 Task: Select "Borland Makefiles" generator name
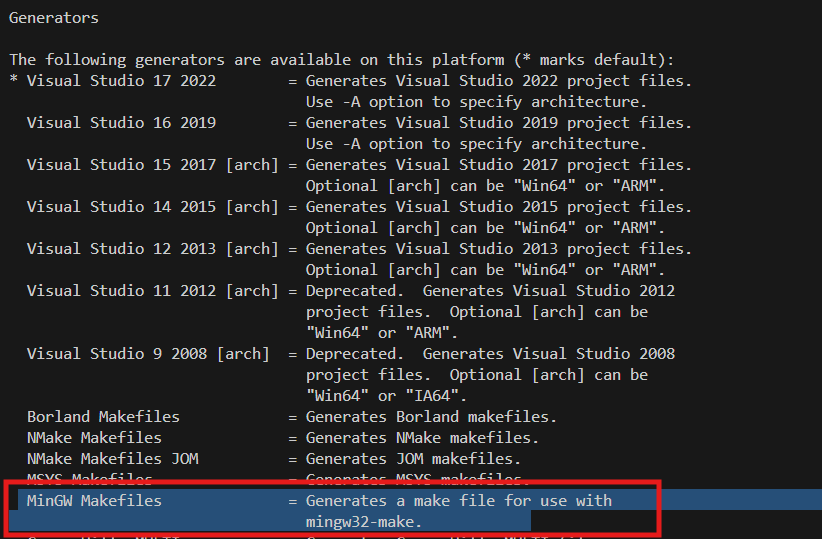[103, 417]
